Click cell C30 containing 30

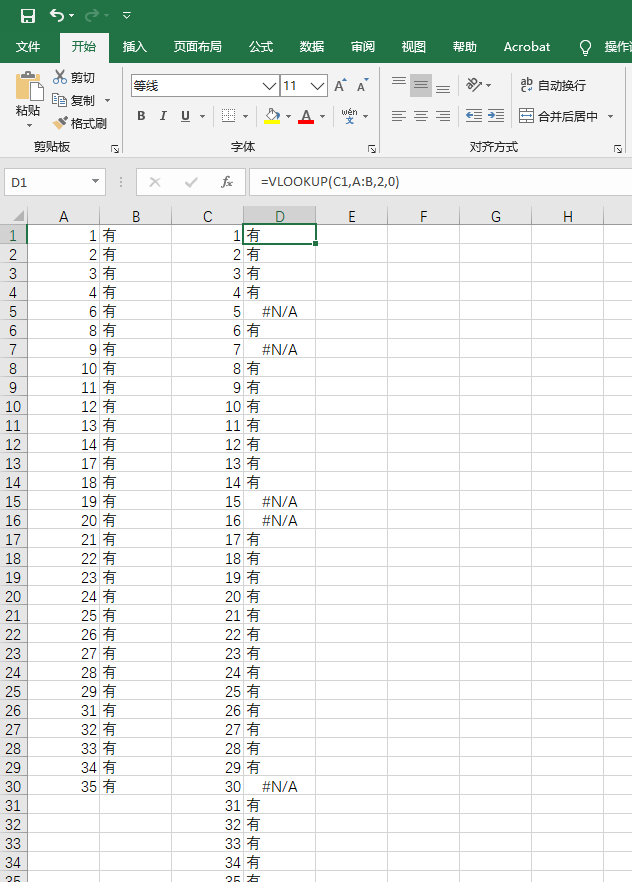click(207, 786)
